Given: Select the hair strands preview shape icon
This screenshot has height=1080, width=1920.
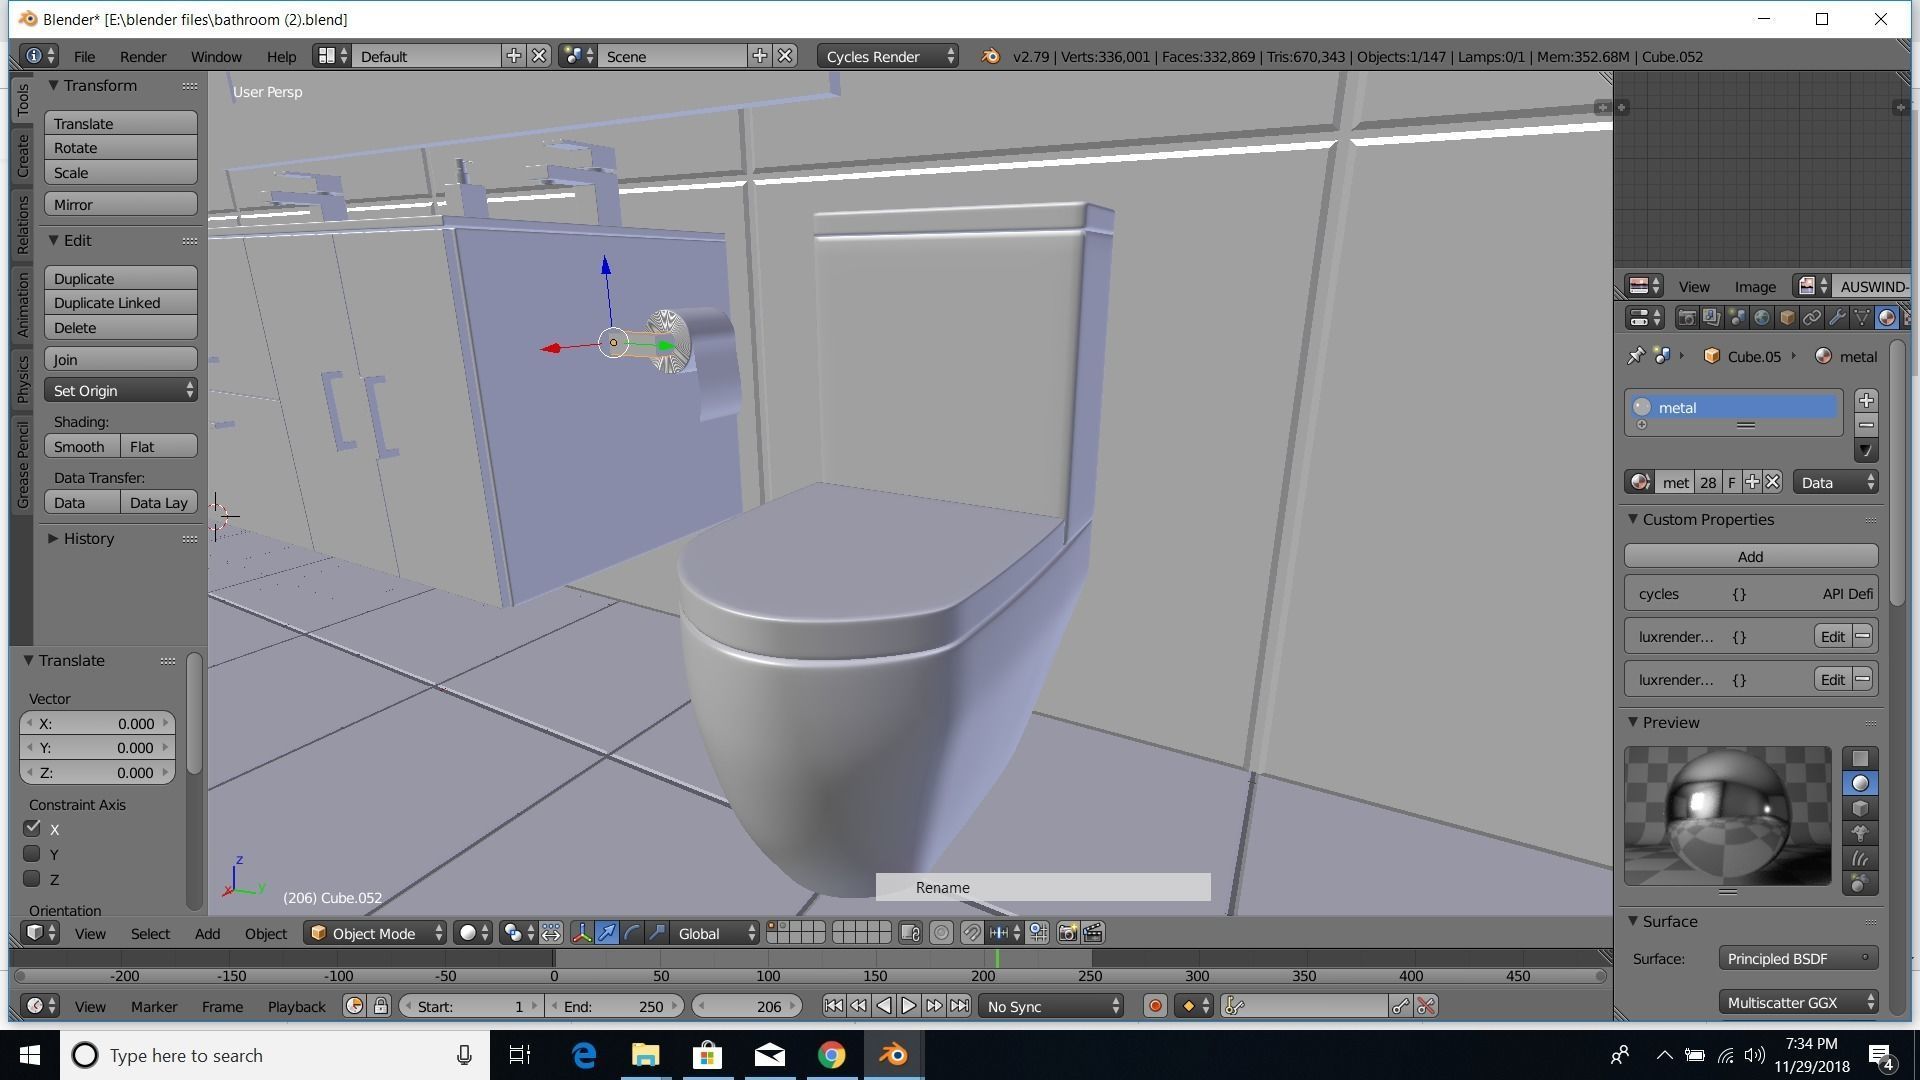Looking at the screenshot, I should pyautogui.click(x=1860, y=858).
